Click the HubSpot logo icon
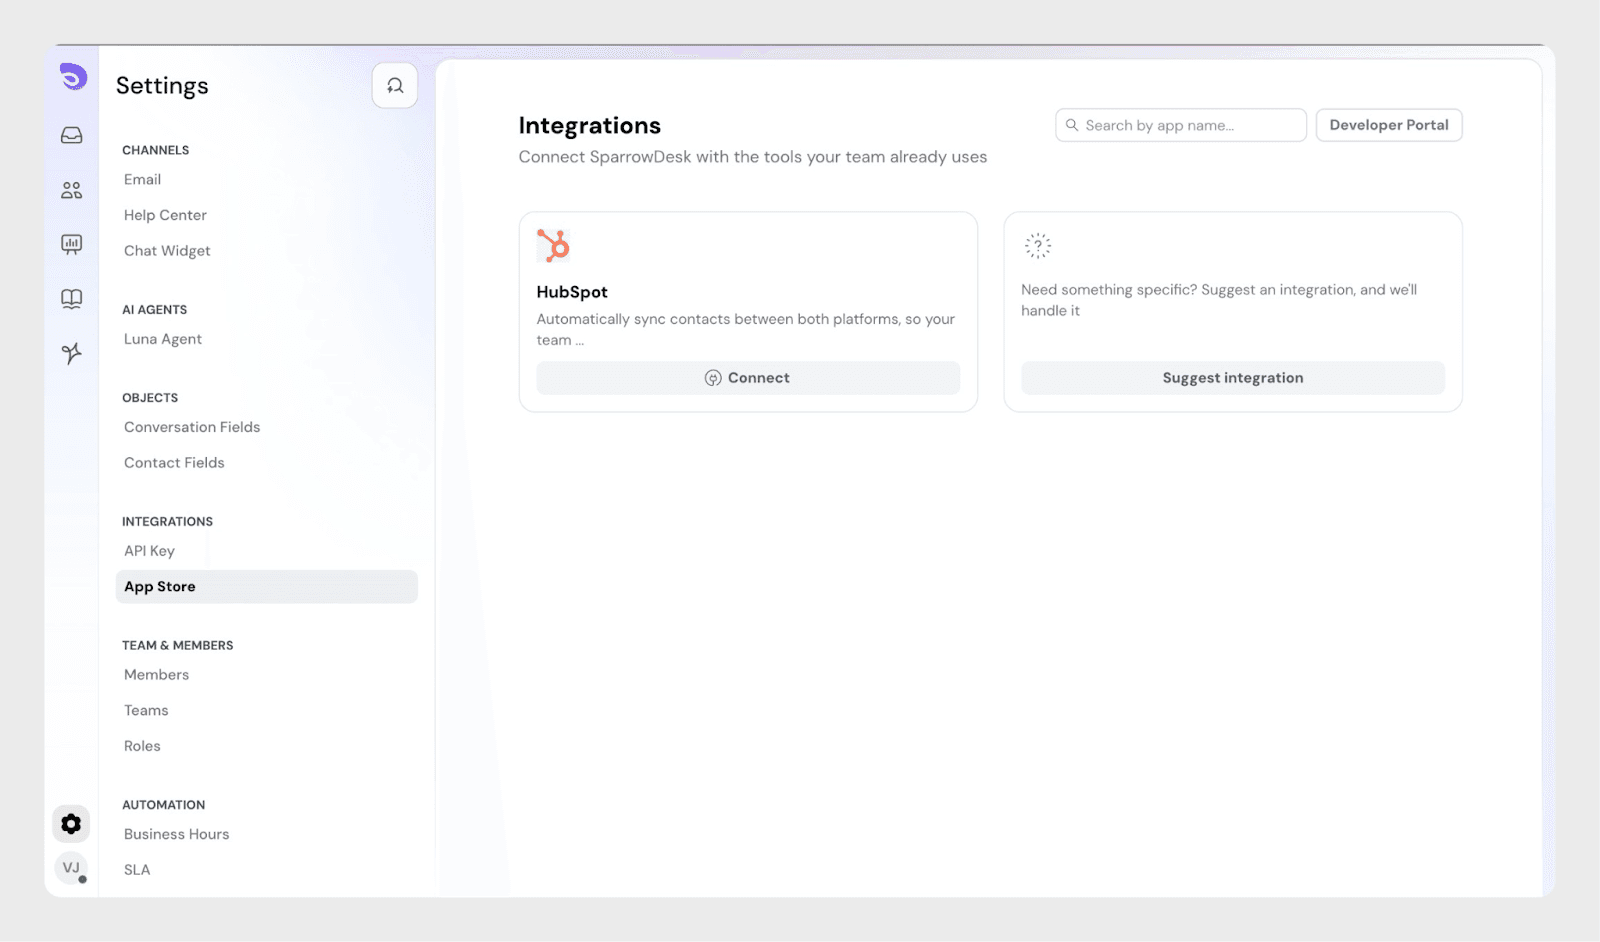This screenshot has height=942, width=1600. pos(553,246)
